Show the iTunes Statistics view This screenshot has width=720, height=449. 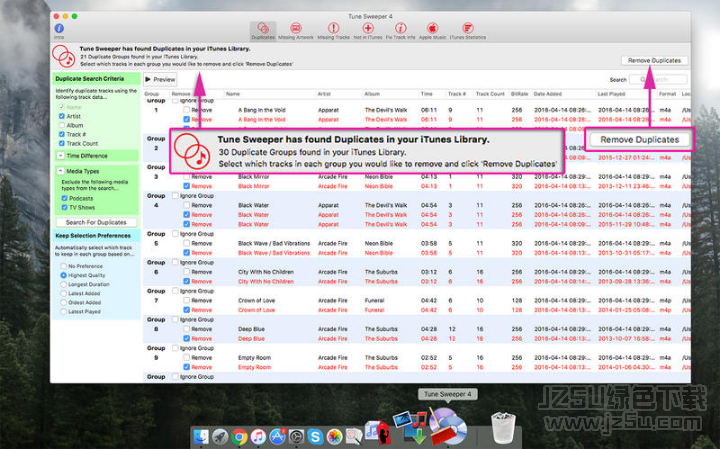click(x=467, y=31)
